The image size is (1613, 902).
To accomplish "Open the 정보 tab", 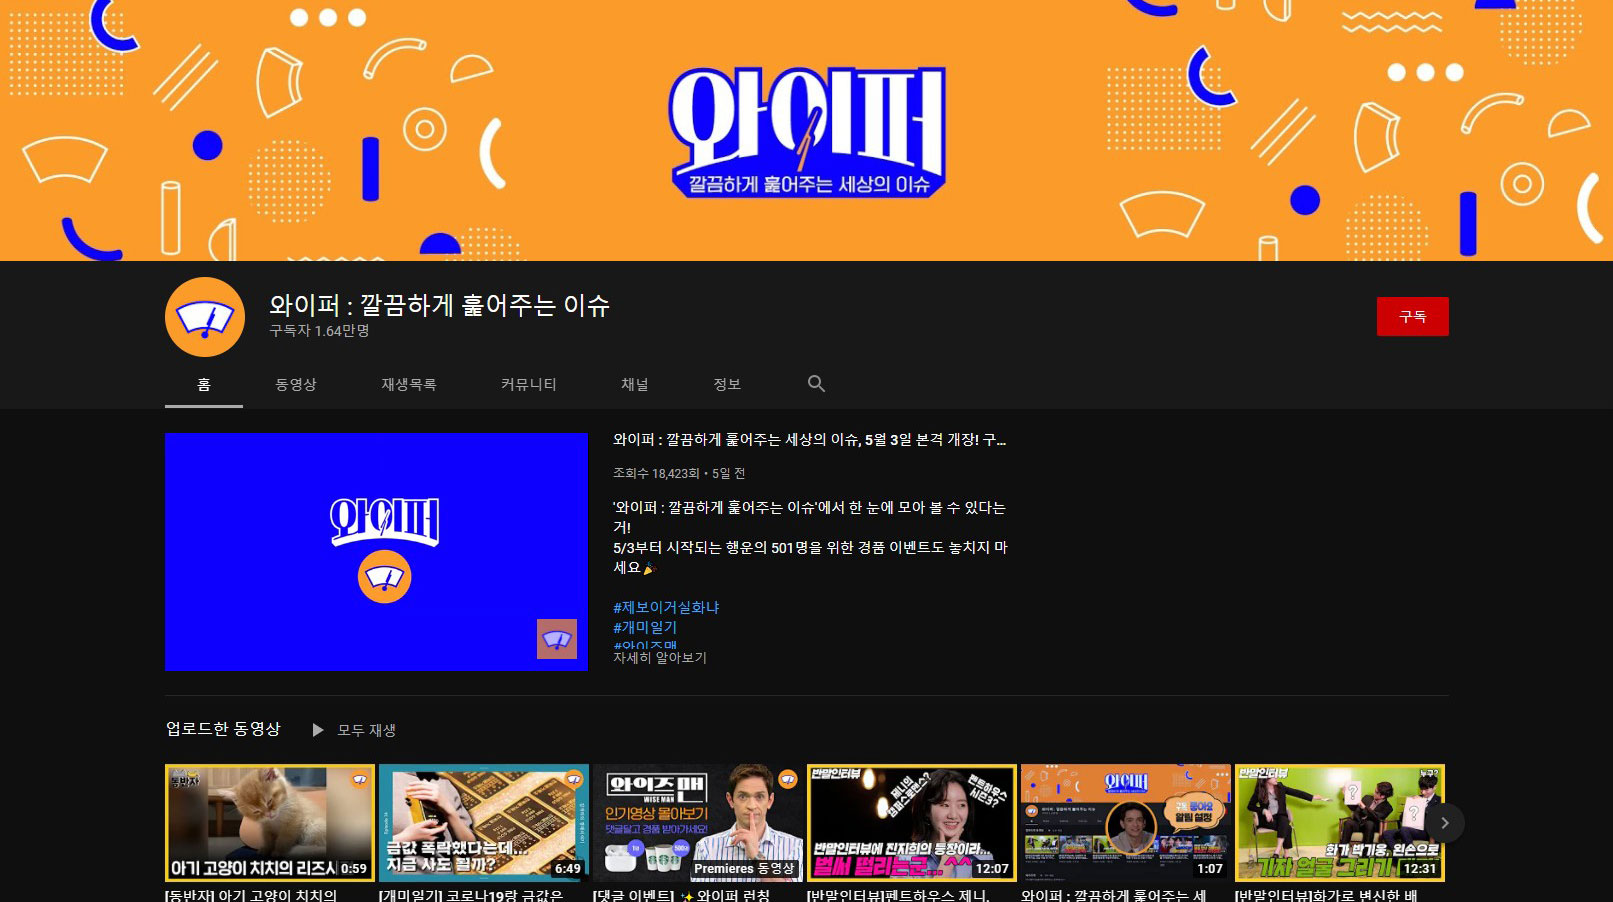I will [x=727, y=384].
